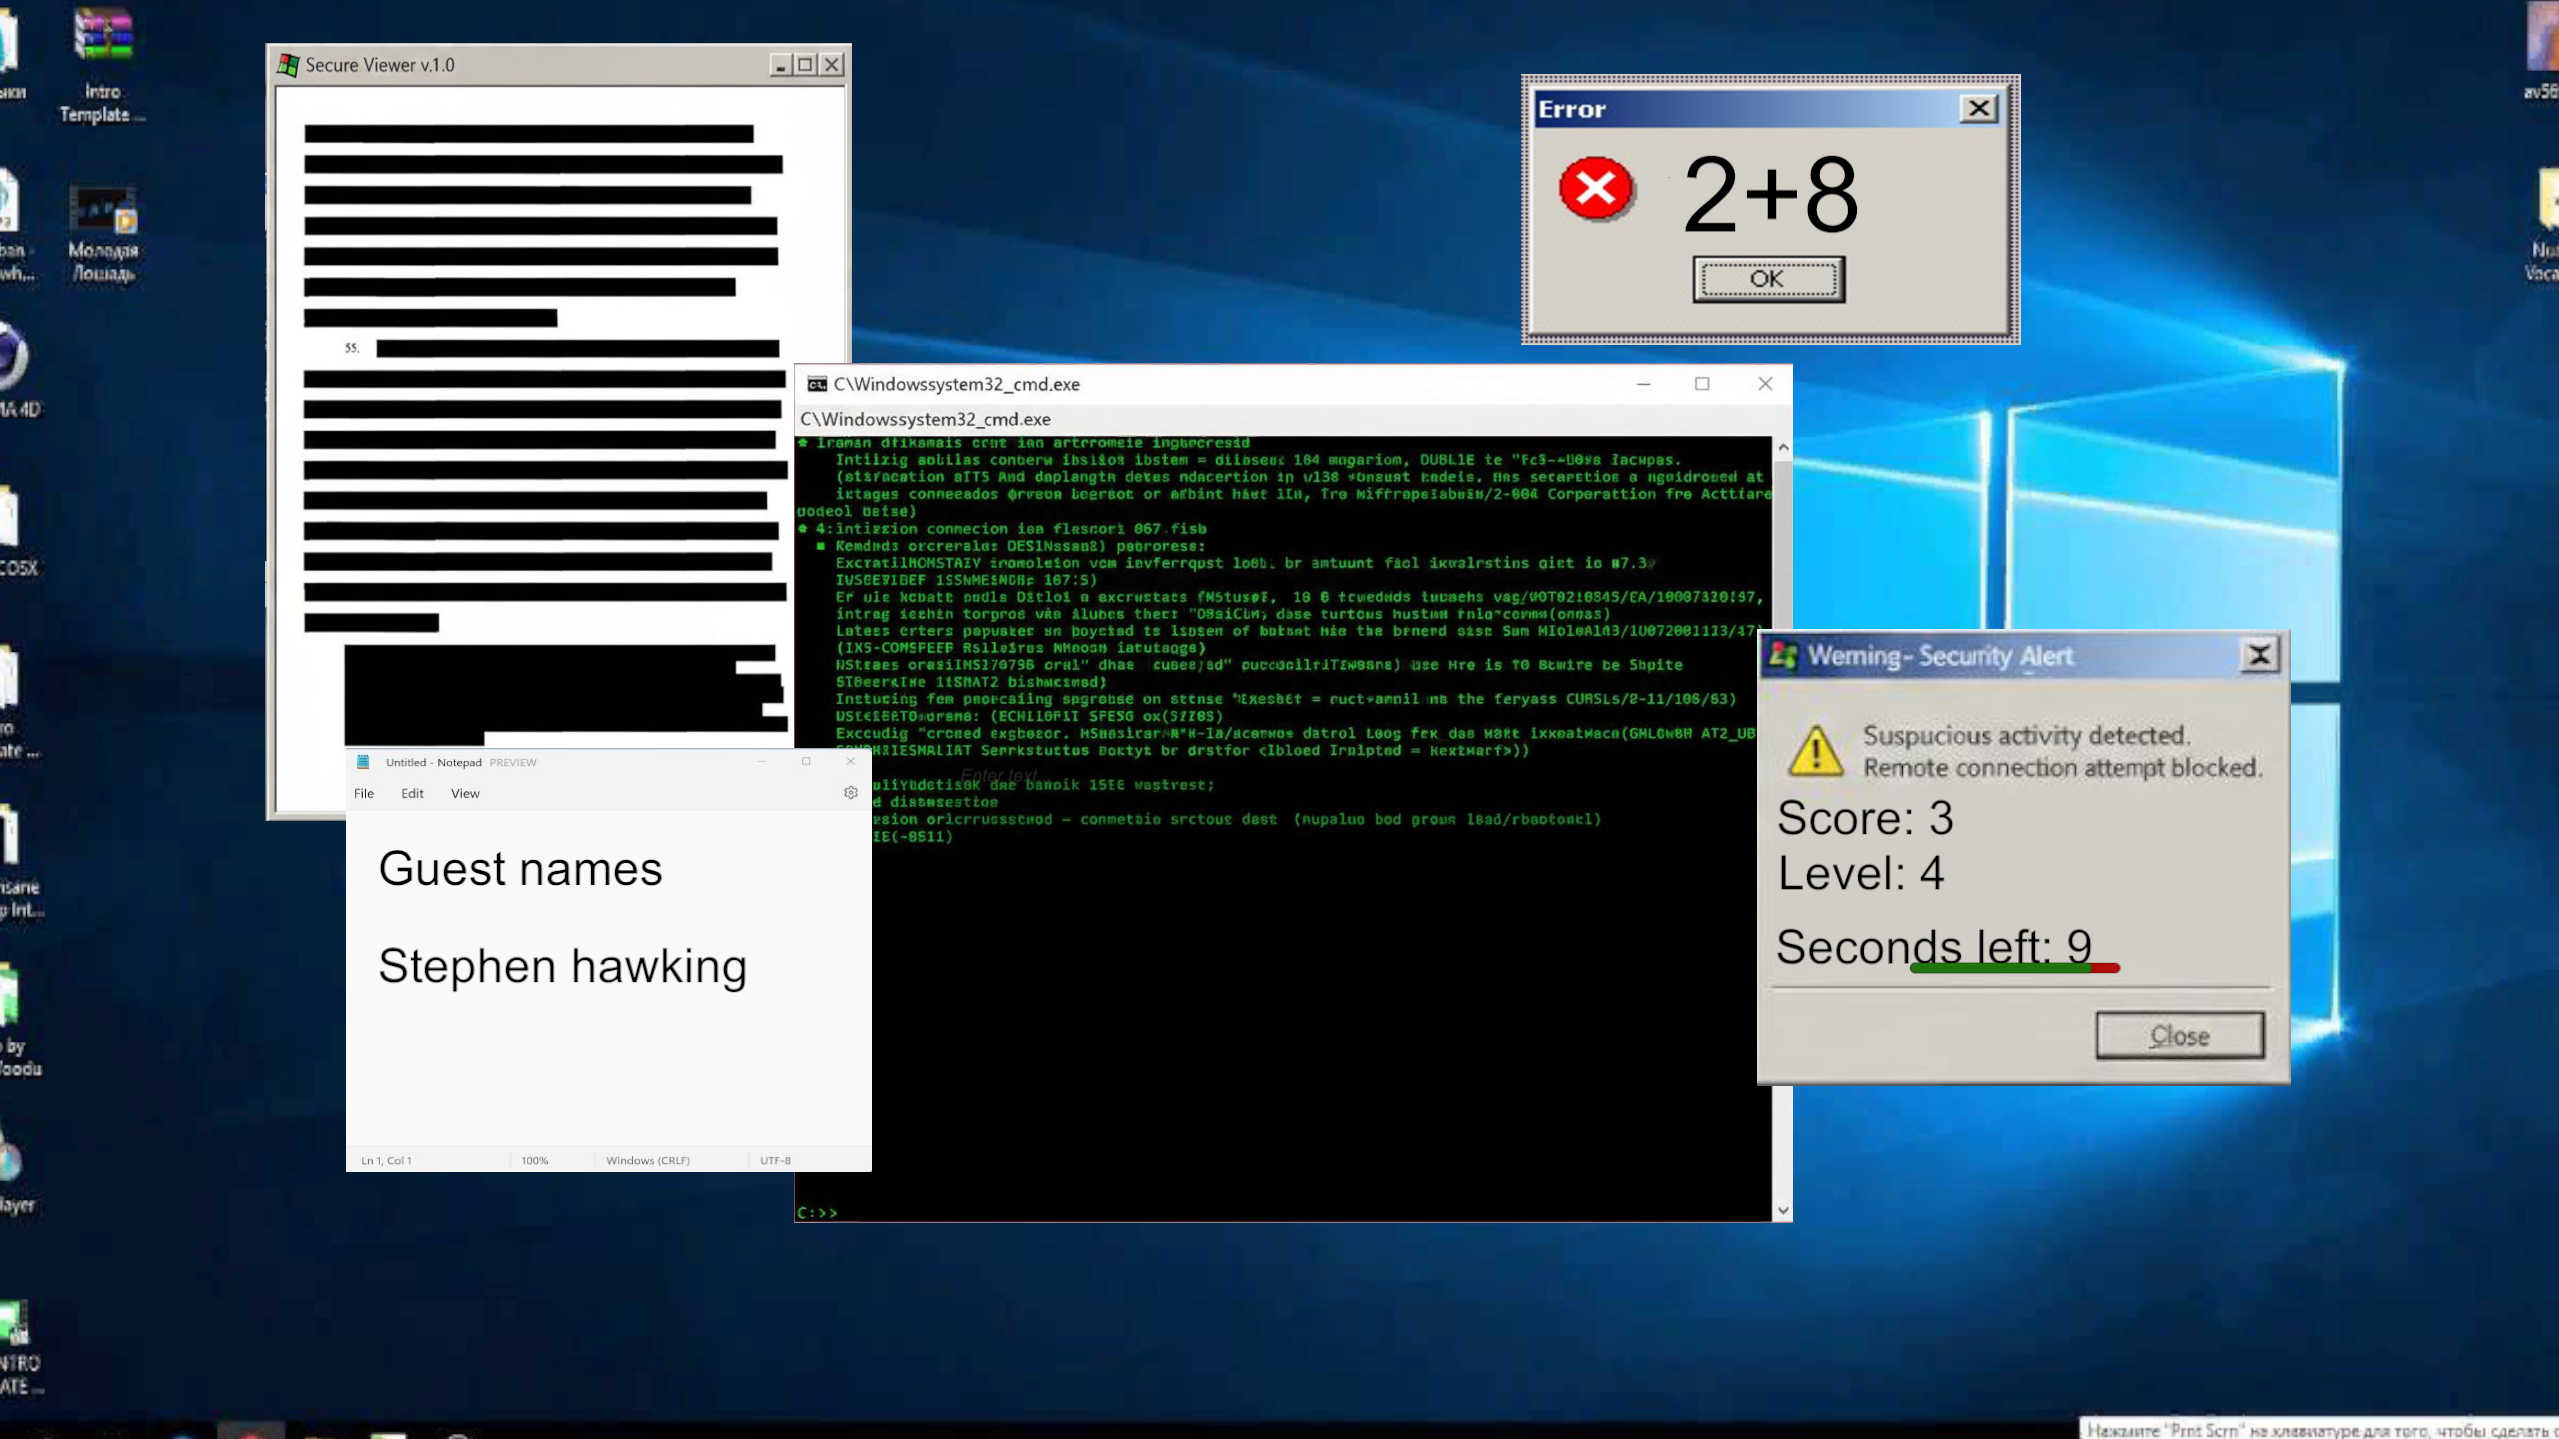2559x1439 pixels.
Task: Click the yellow warning triangle icon
Action: point(1814,752)
